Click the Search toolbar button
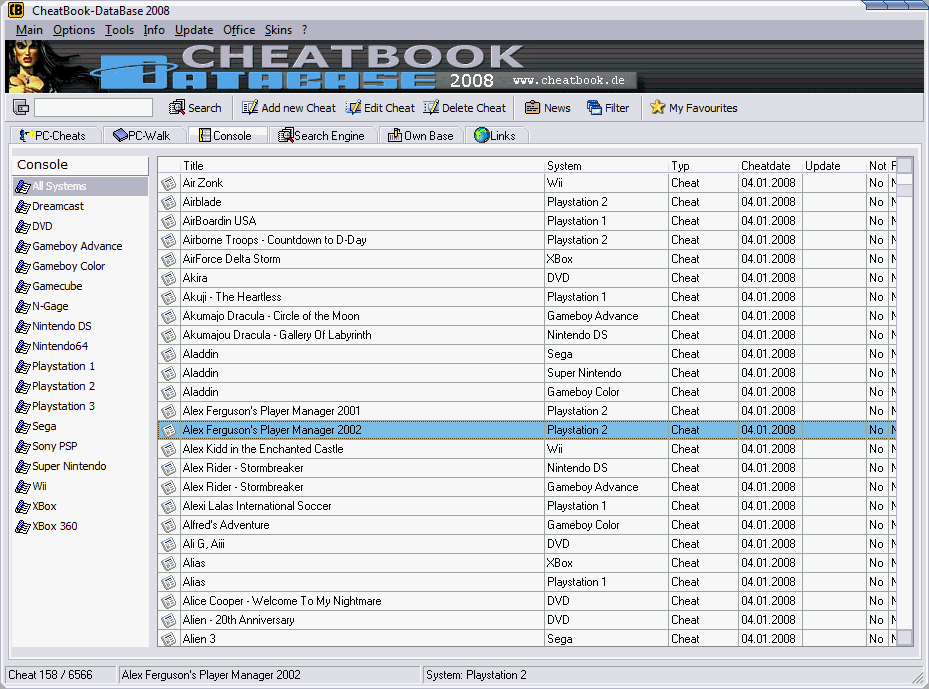 pyautogui.click(x=195, y=108)
